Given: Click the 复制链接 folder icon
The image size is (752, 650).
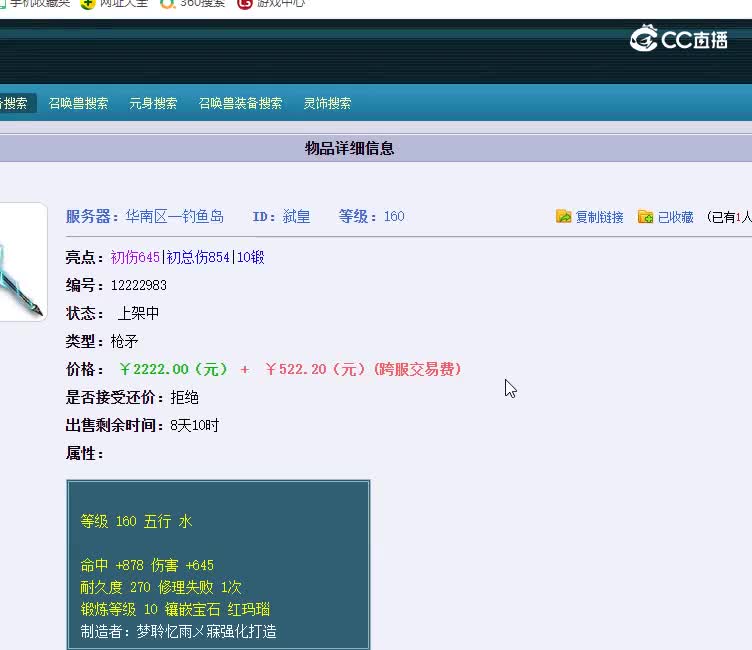Looking at the screenshot, I should 564,216.
